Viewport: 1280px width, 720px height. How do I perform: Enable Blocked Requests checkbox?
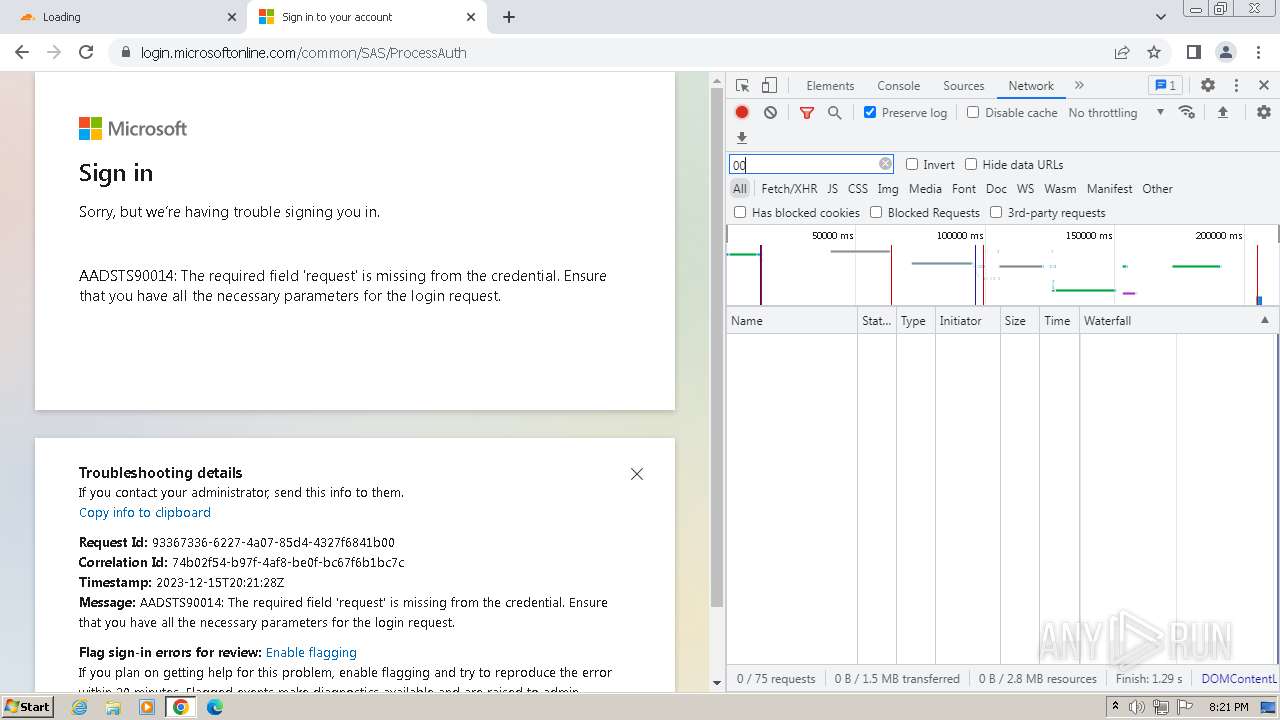[876, 212]
